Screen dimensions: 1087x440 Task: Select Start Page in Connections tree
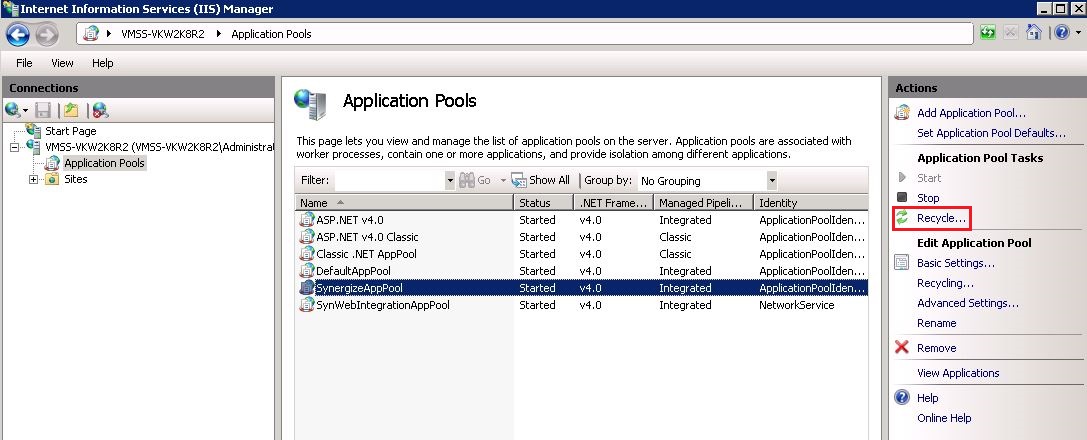point(71,131)
